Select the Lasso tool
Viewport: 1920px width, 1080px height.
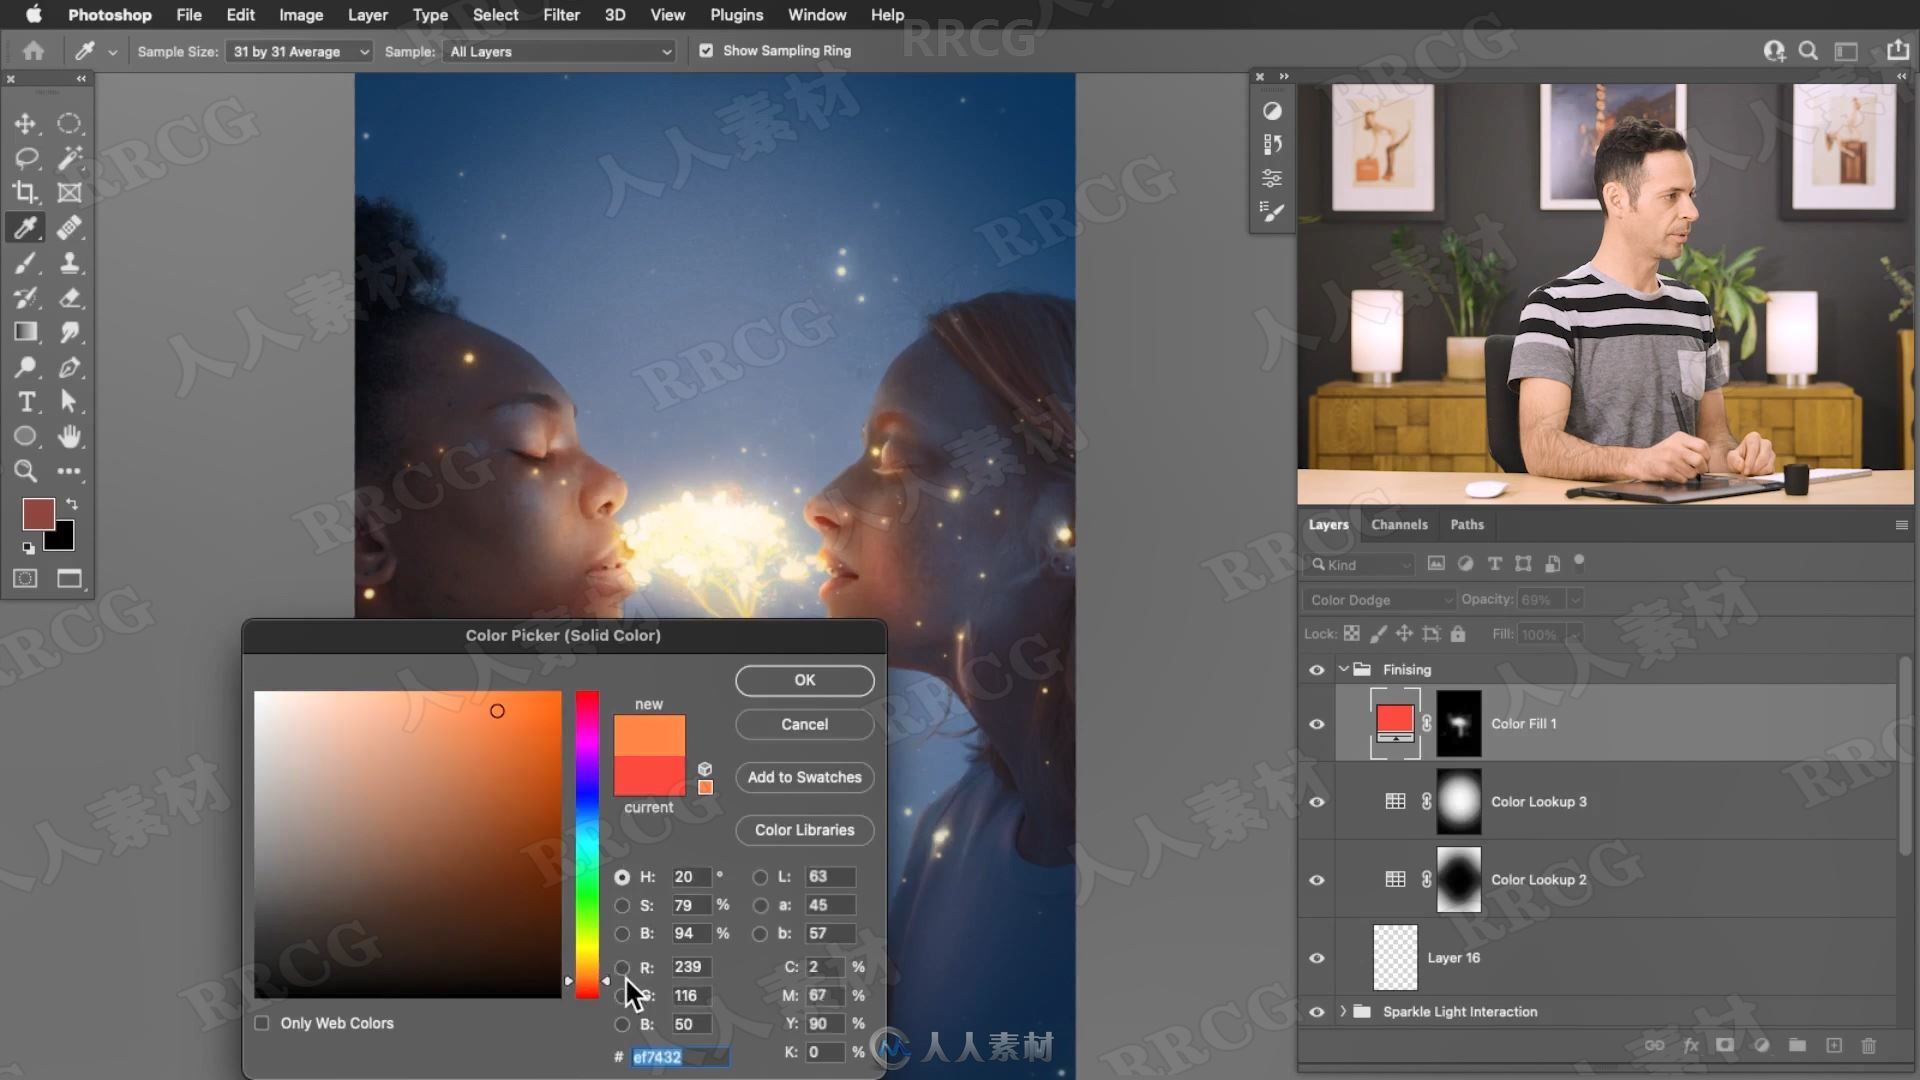tap(26, 157)
